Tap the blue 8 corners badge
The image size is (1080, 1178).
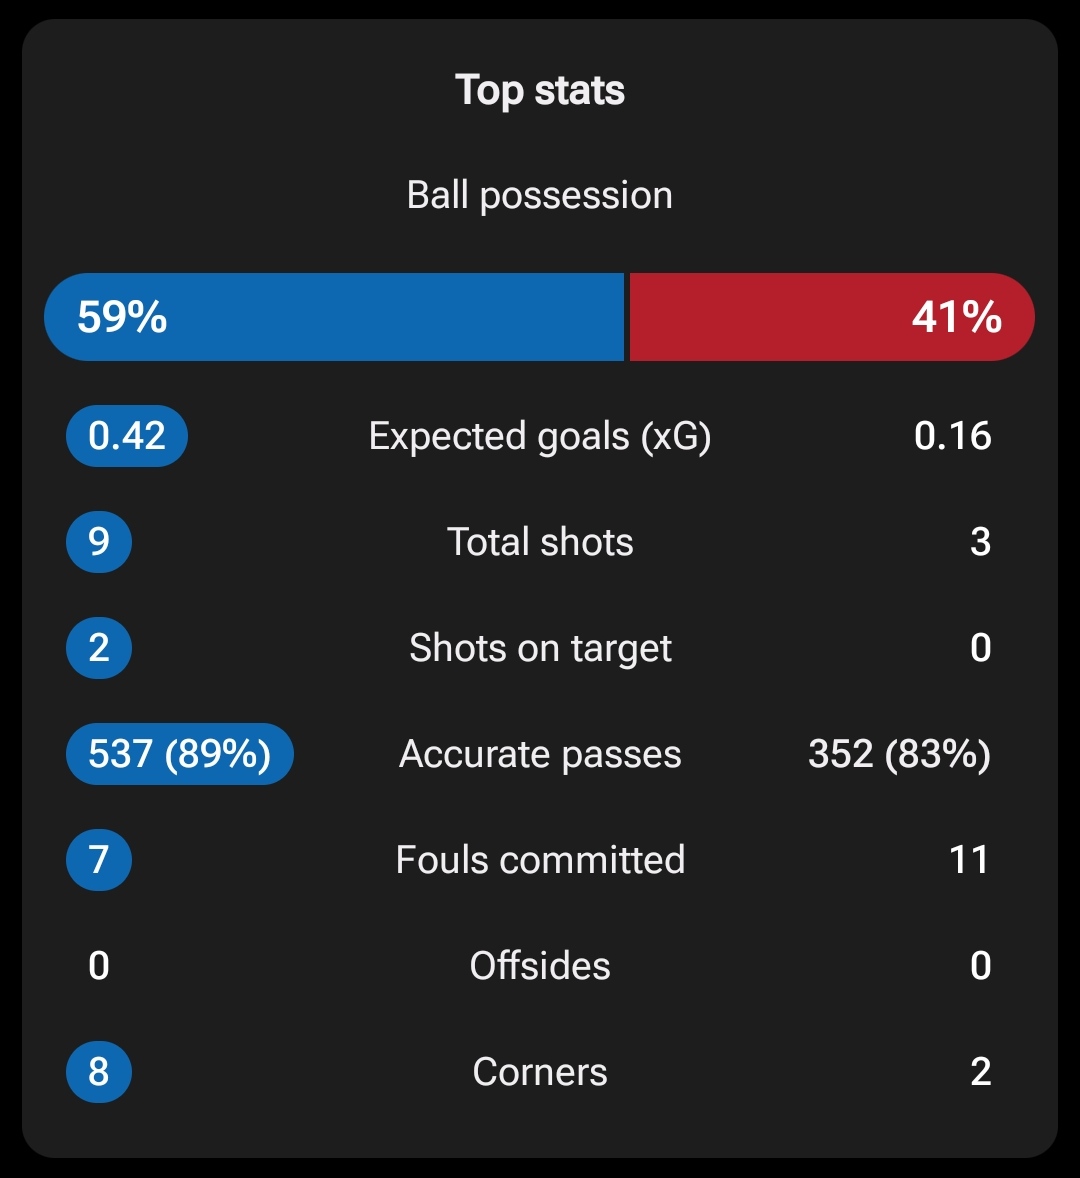pos(99,1071)
